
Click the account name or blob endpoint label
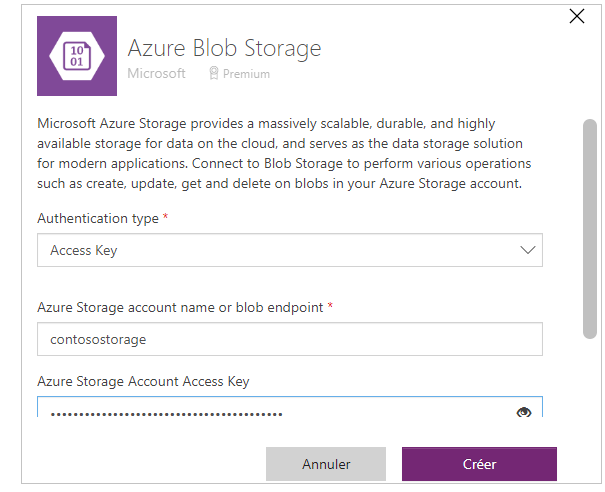tap(180, 308)
